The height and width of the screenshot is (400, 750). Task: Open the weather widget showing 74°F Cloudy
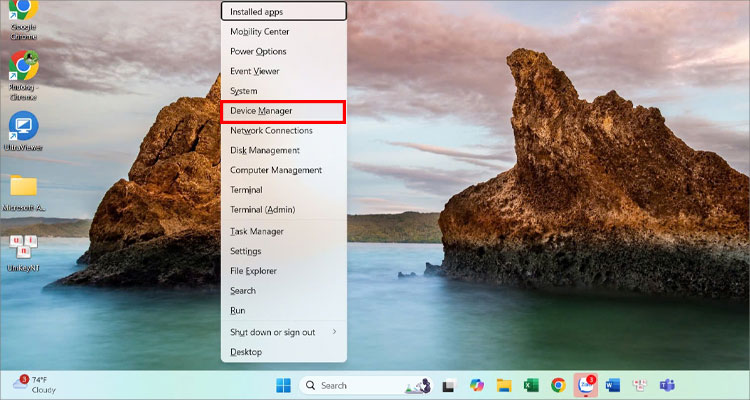point(34,385)
